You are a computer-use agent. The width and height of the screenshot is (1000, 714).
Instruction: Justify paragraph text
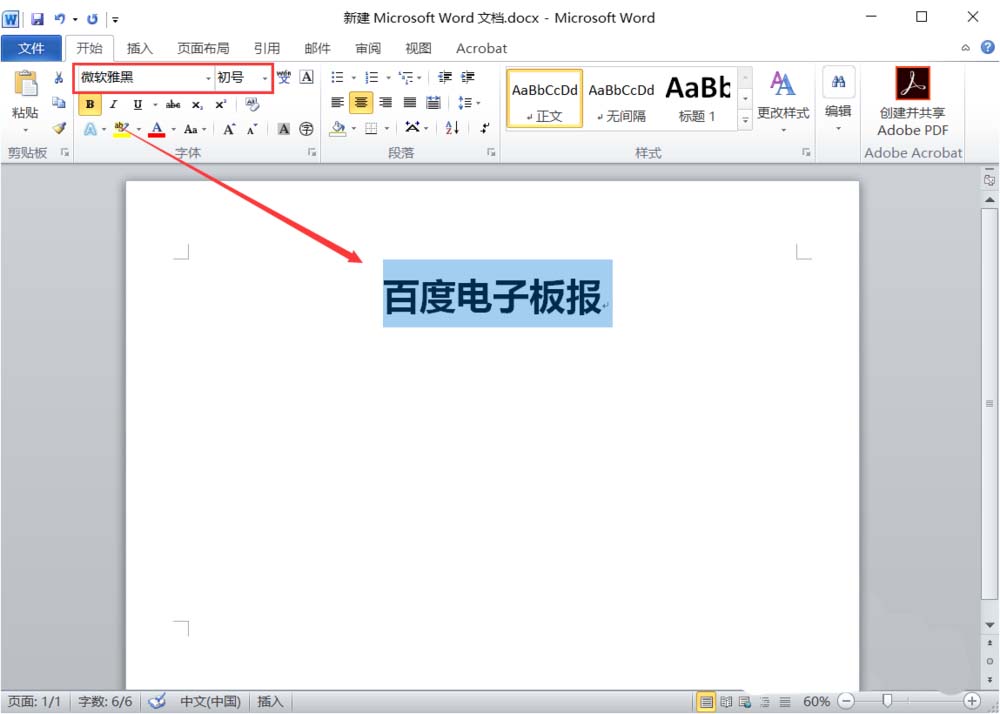click(410, 103)
